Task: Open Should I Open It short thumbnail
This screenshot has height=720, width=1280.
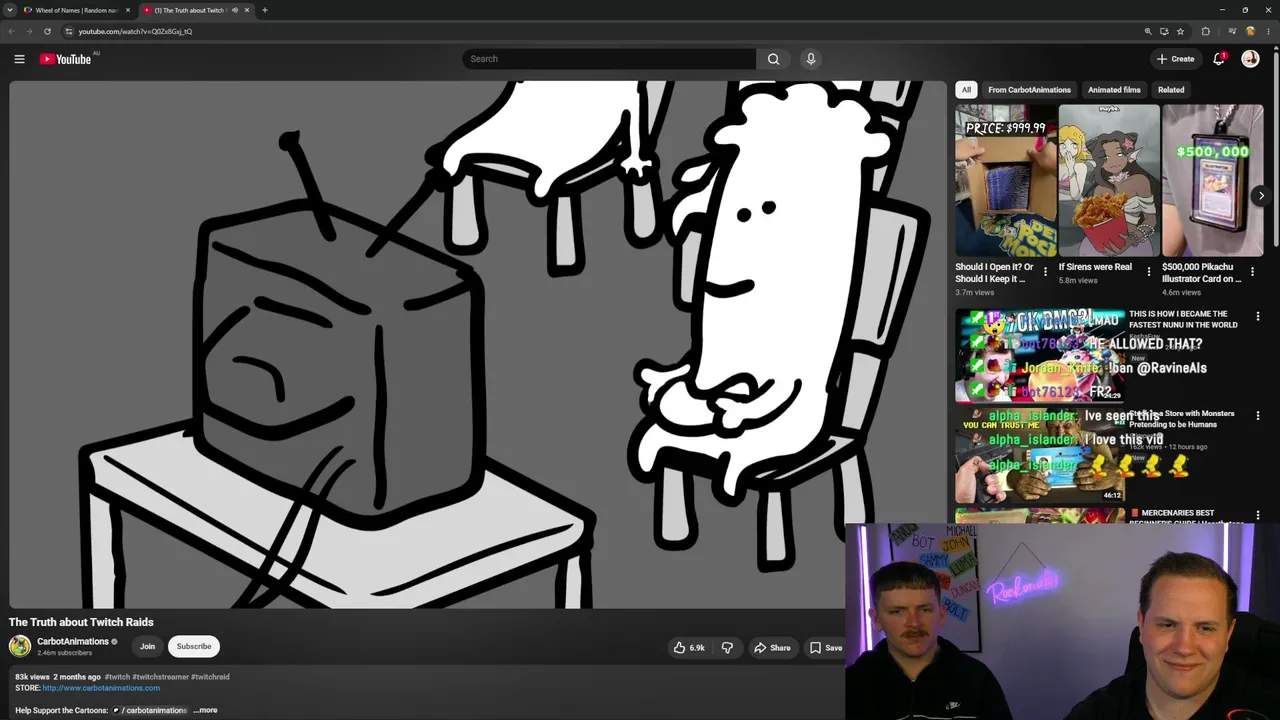Action: coord(1005,181)
